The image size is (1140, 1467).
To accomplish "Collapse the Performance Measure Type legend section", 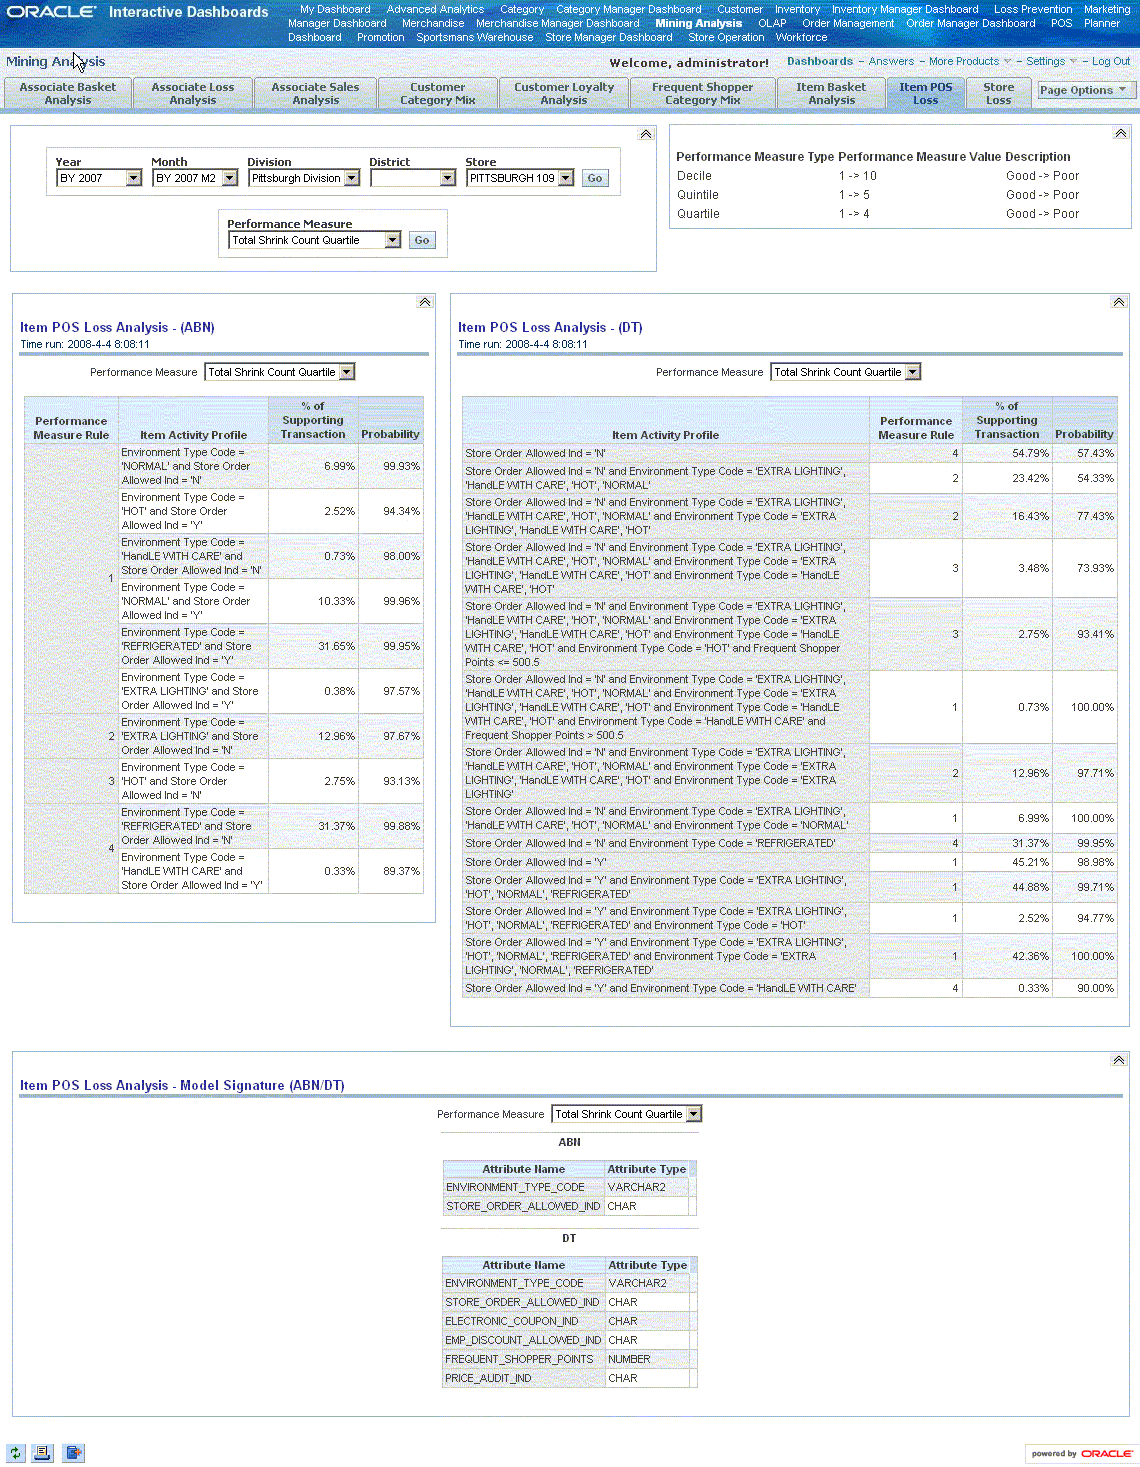I will coord(1120,134).
